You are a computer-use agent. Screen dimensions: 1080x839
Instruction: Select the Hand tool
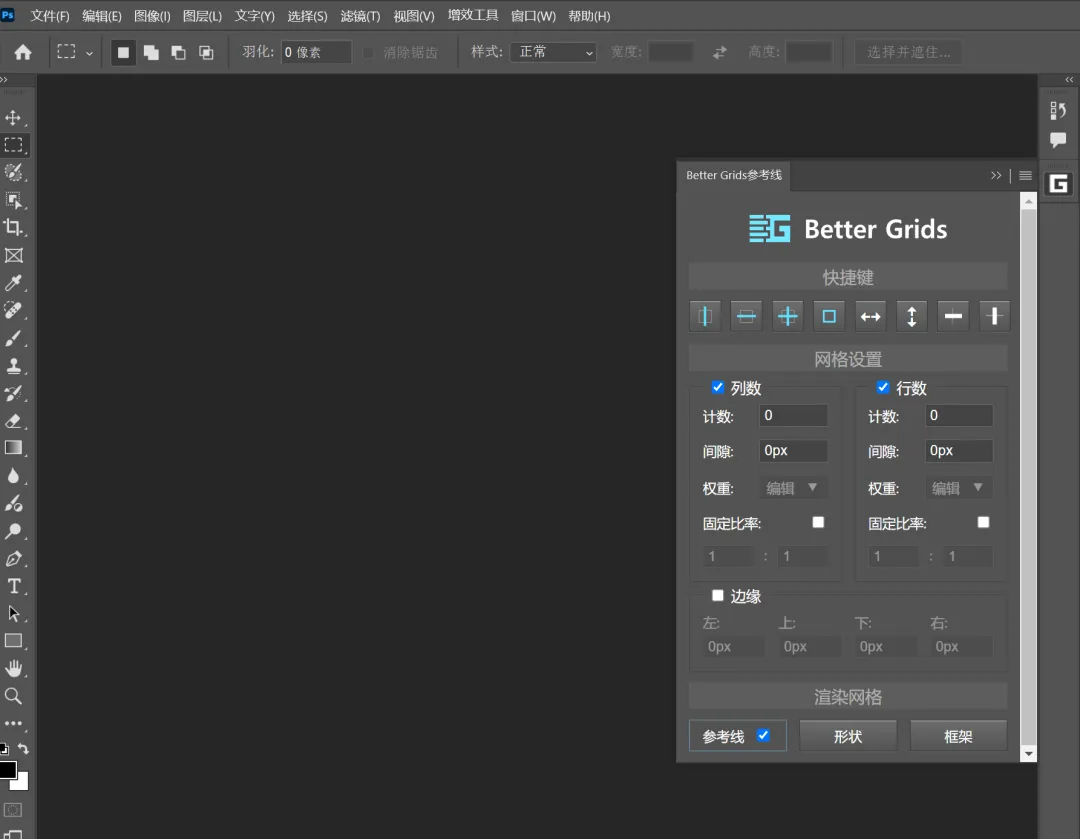(x=13, y=668)
